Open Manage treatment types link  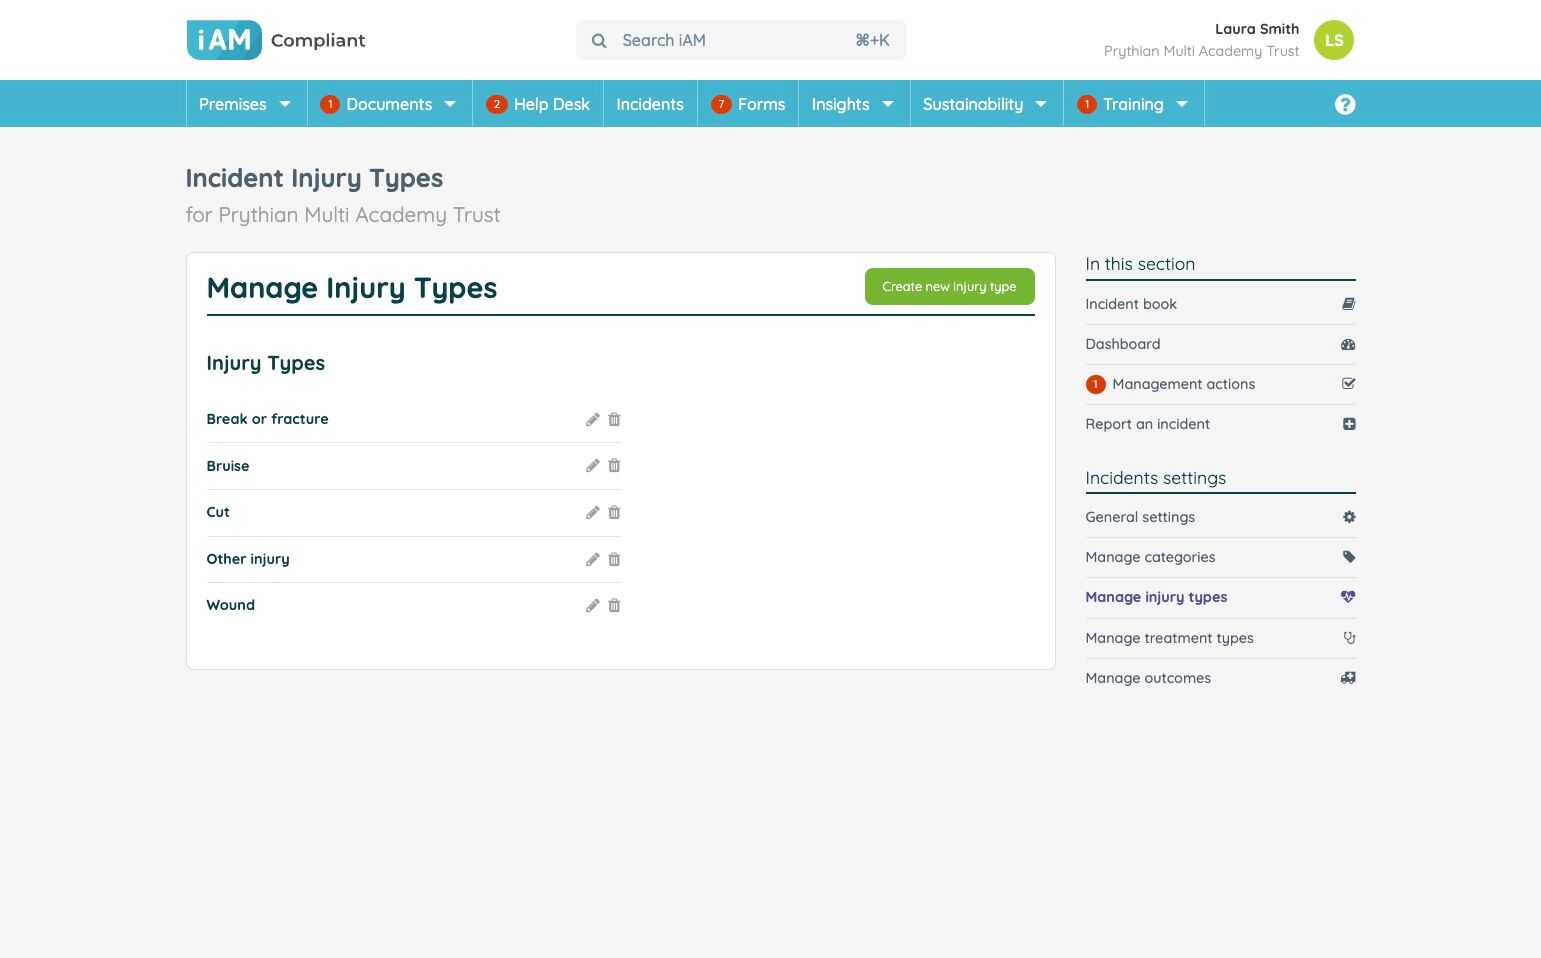pyautogui.click(x=1169, y=638)
